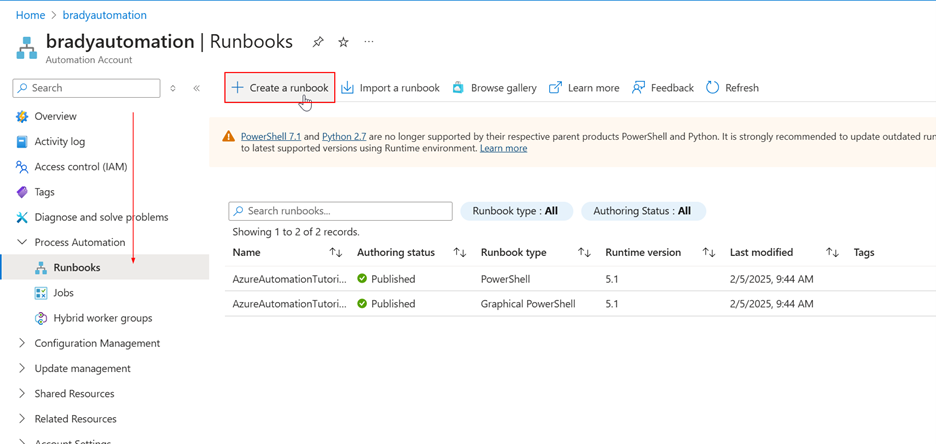Open Overview in the sidebar
Screen dimensions: 936x444
(56, 116)
